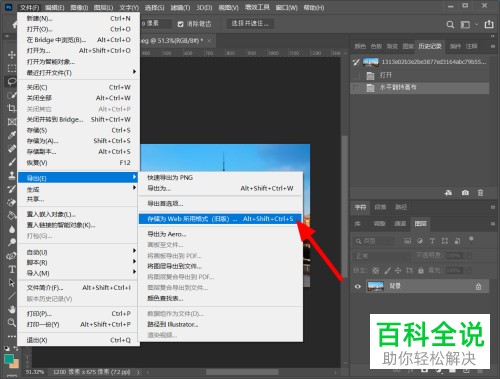The height and width of the screenshot is (379, 500).
Task: Choose 存储为 Web 所用格式 (旧版) menu entry
Action: click(x=220, y=219)
